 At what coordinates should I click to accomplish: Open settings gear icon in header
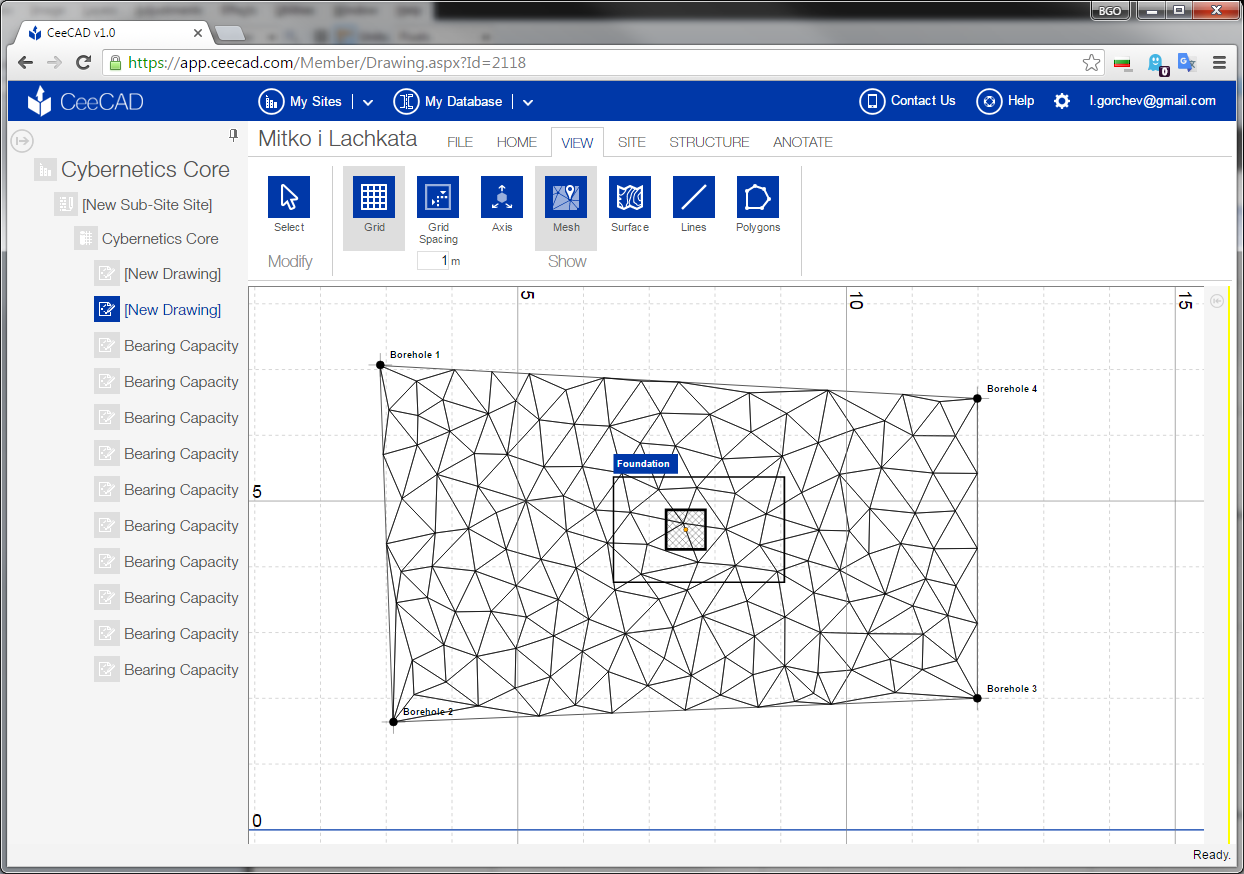tap(1062, 101)
